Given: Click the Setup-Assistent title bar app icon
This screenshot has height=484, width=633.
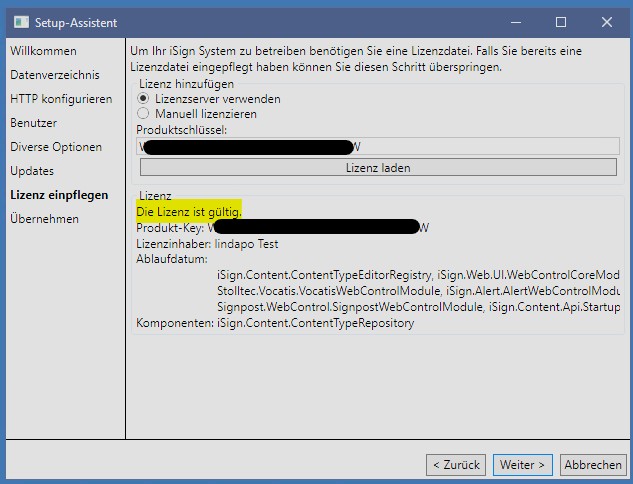Looking at the screenshot, I should click(x=21, y=22).
